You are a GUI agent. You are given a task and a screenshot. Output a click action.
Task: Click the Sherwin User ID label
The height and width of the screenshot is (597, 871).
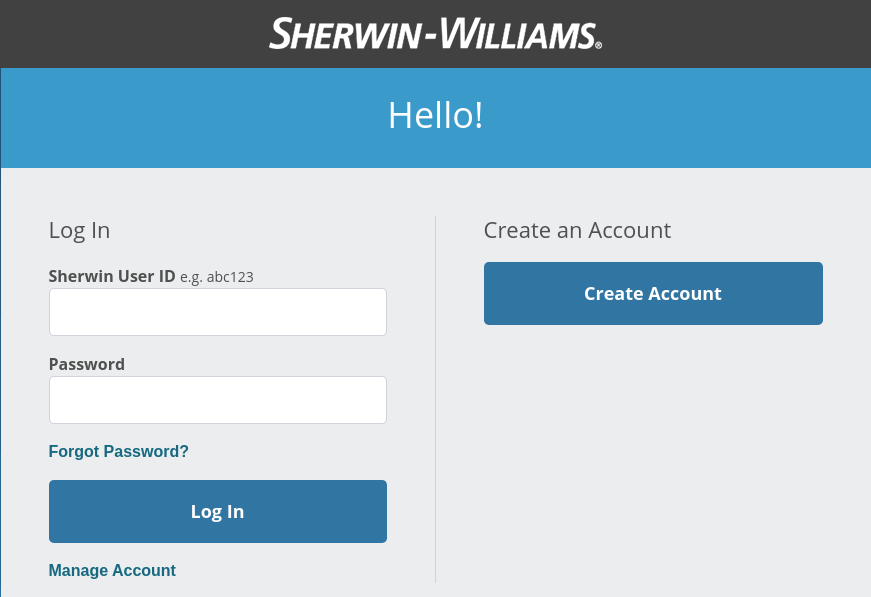coord(111,276)
